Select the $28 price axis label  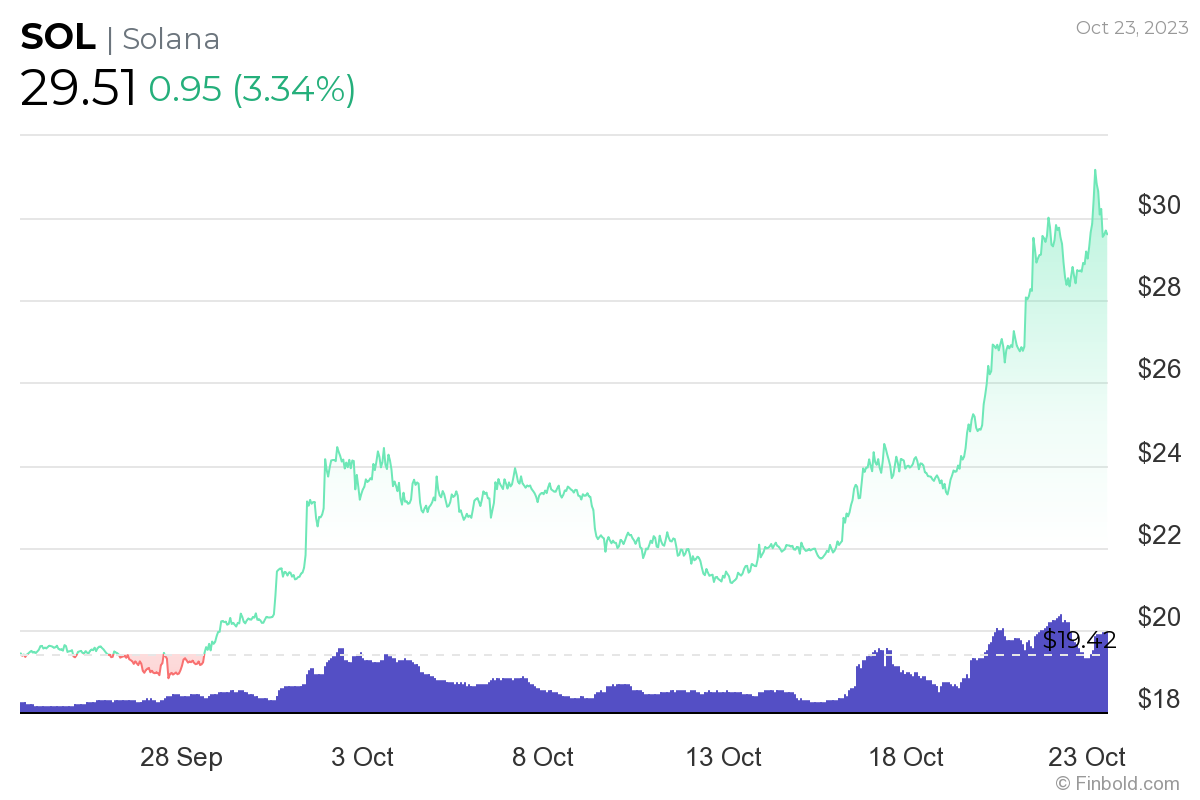coord(1159,288)
